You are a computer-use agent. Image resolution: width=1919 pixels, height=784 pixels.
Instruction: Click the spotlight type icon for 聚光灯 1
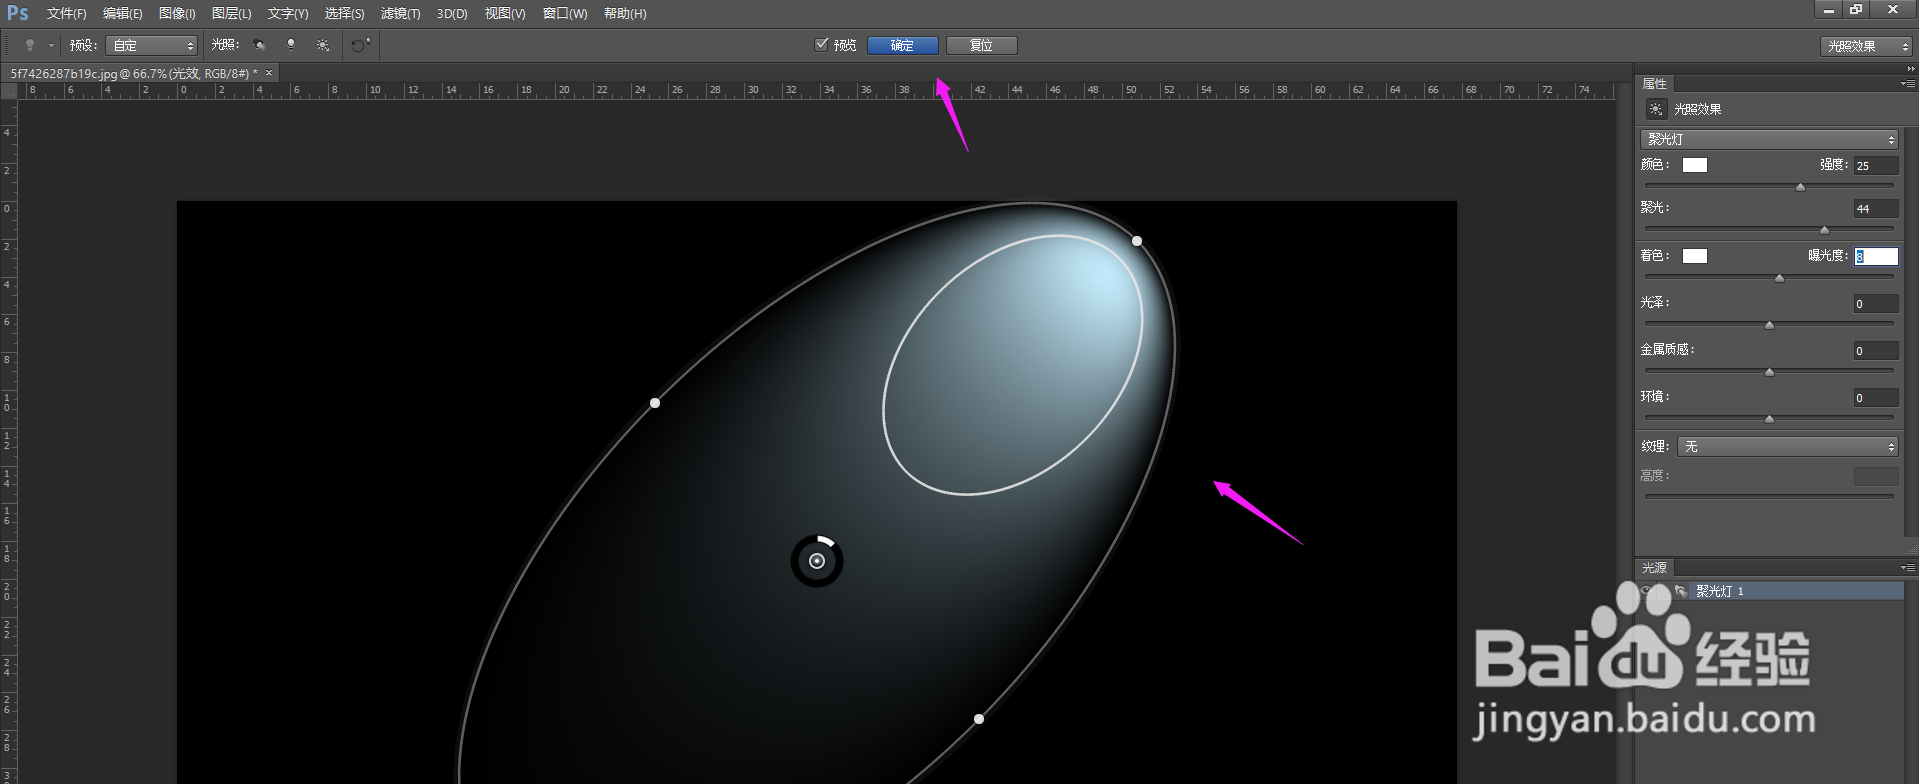click(1680, 591)
